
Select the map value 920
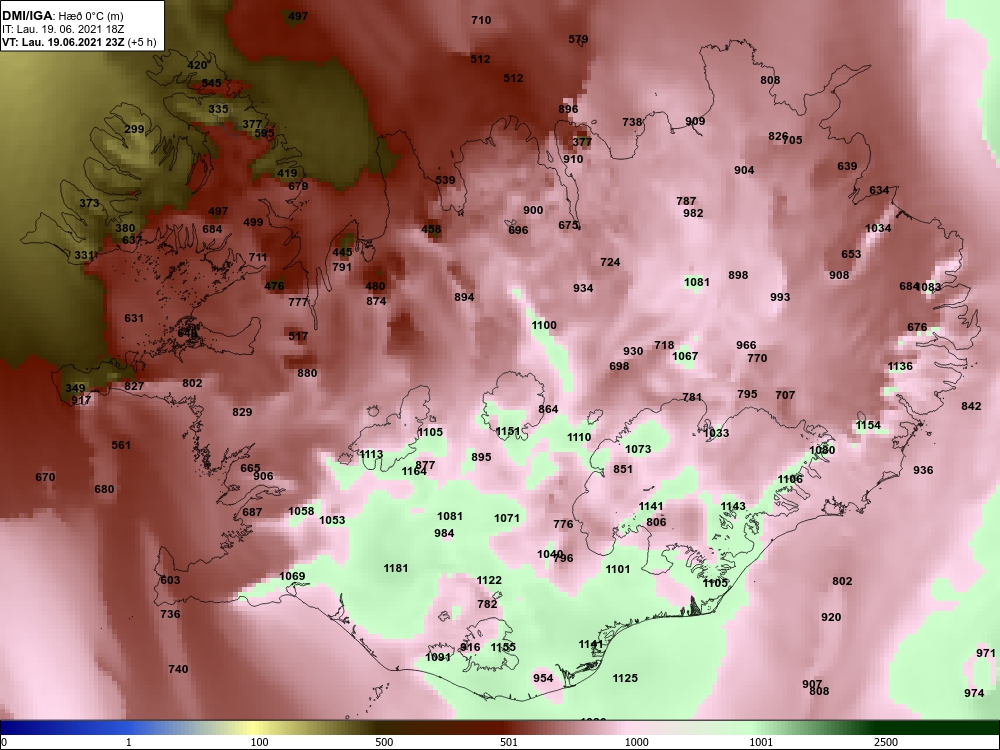pyautogui.click(x=831, y=617)
